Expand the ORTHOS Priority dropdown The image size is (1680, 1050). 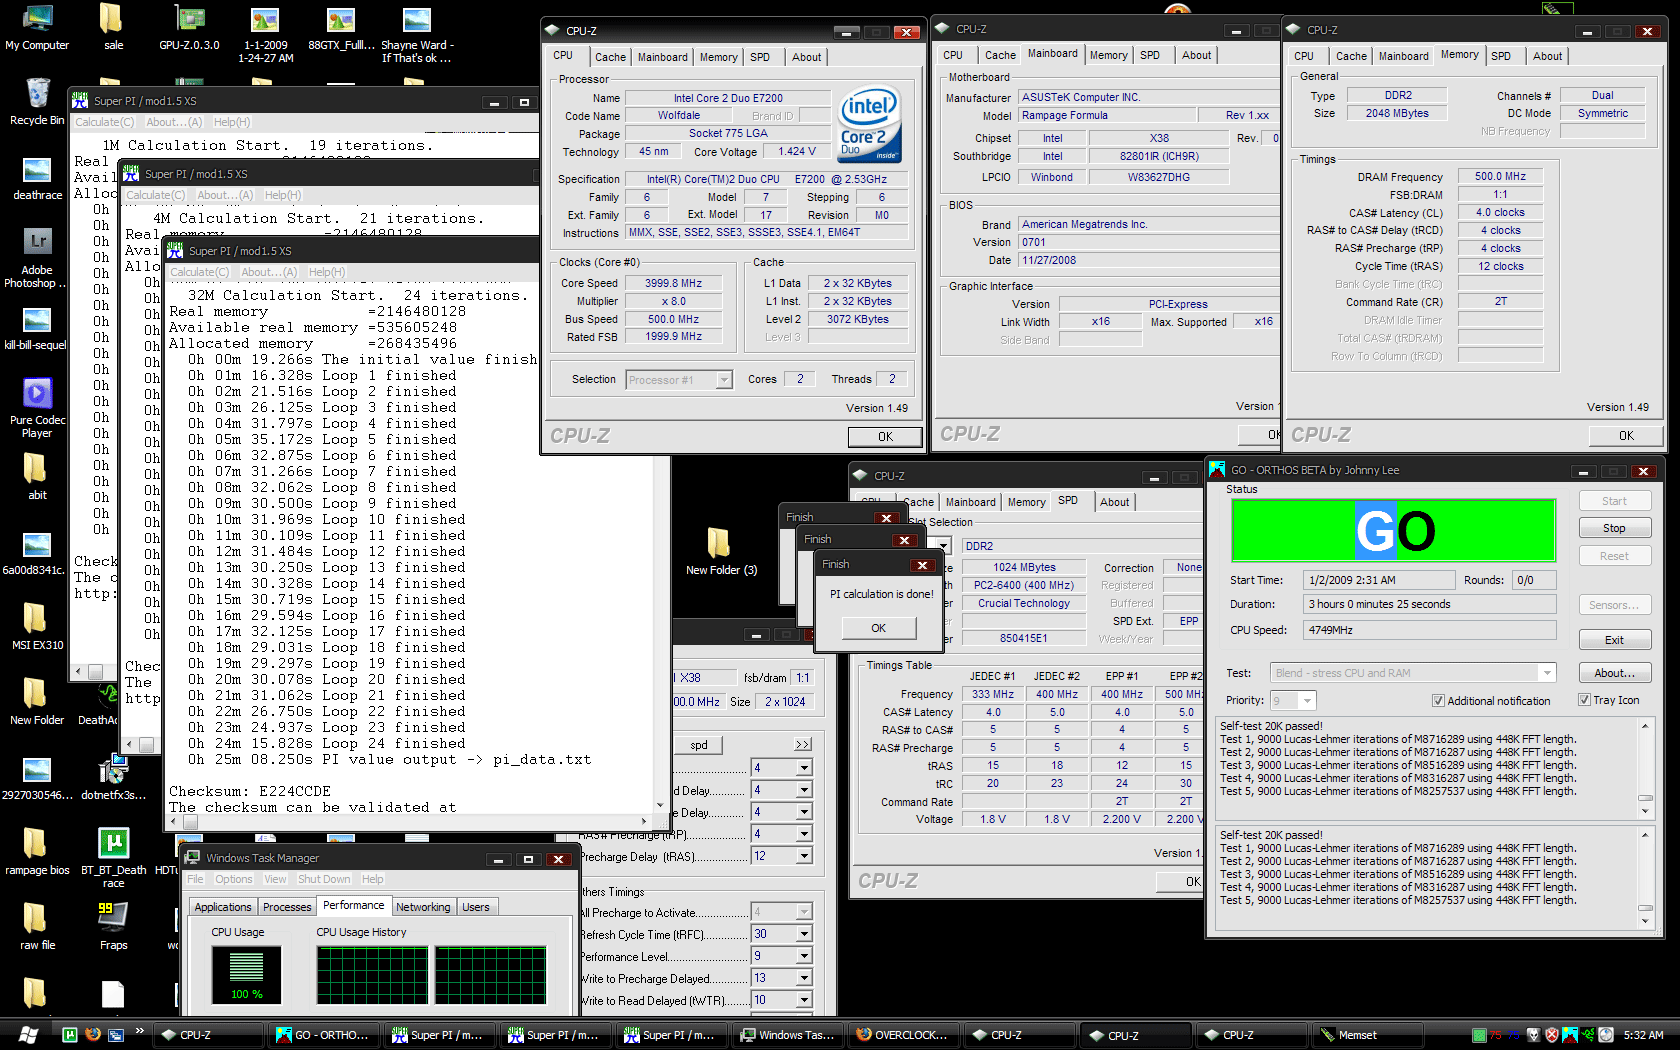[1307, 701]
